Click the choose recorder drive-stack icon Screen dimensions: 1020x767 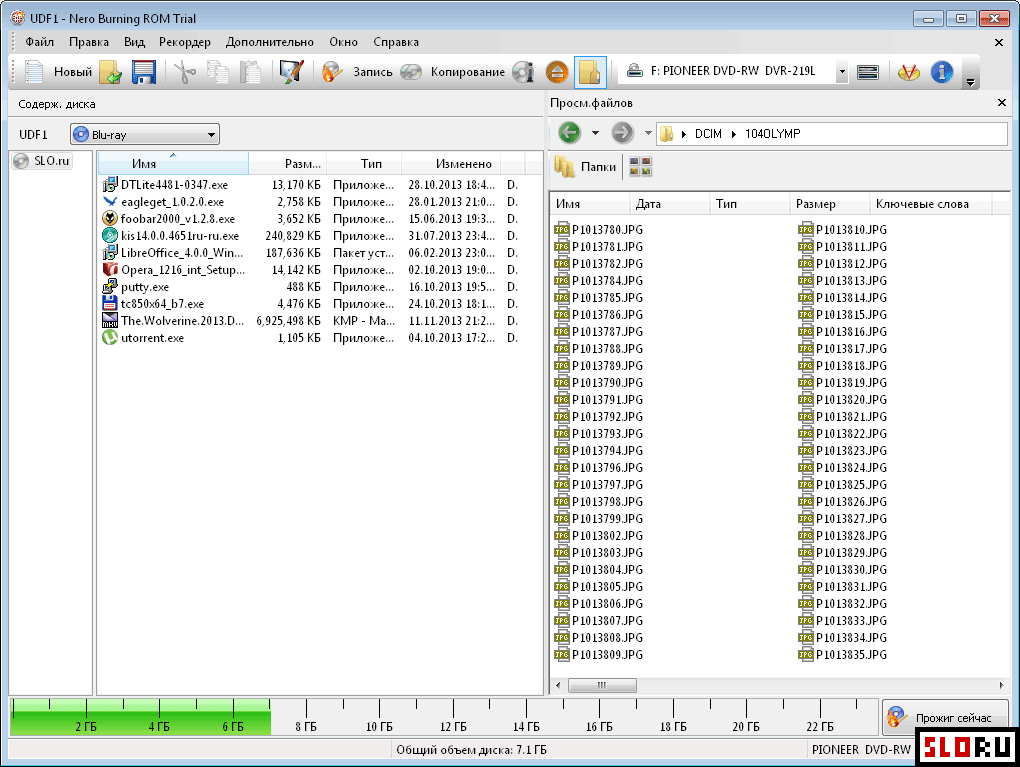(x=868, y=72)
